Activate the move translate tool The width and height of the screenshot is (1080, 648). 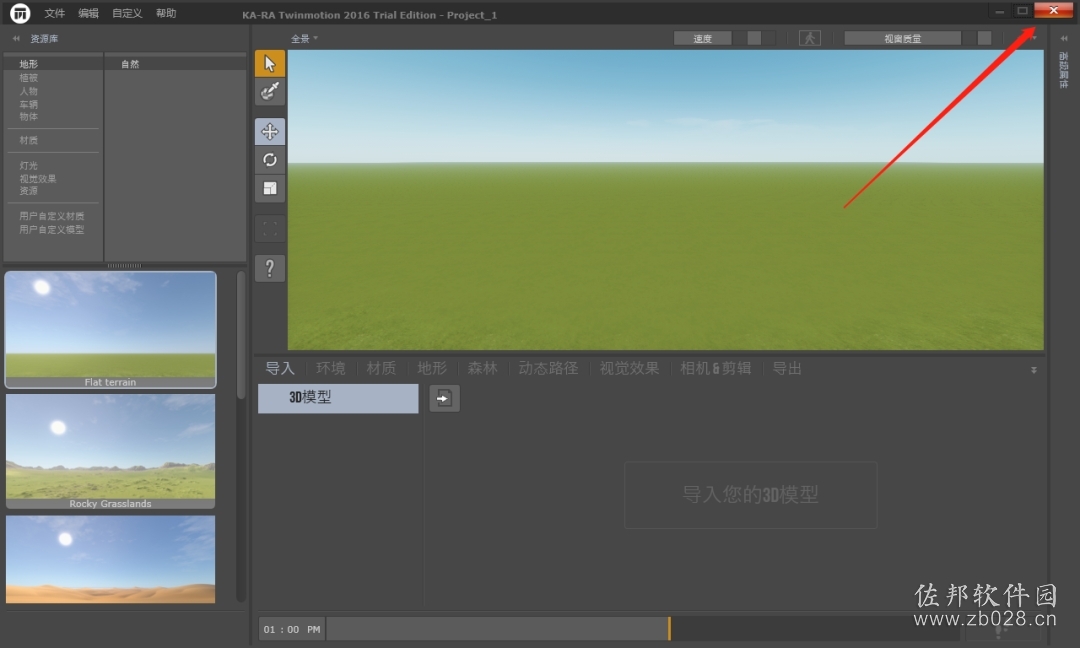tap(269, 131)
